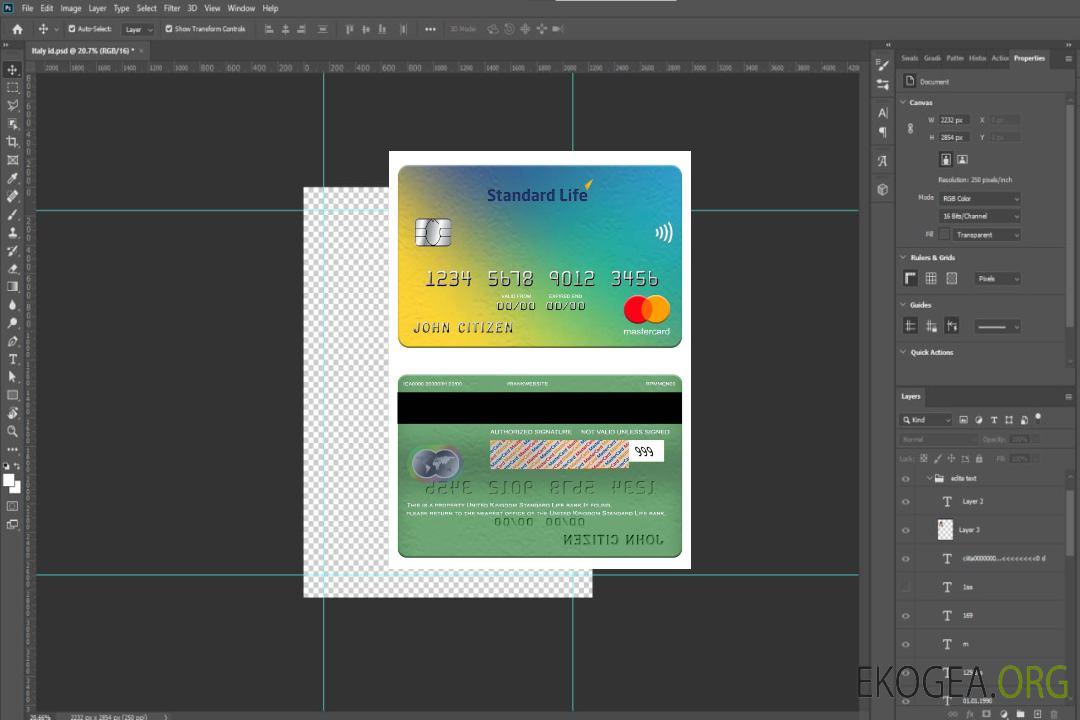The width and height of the screenshot is (1080, 720).
Task: Open the File menu
Action: (x=28, y=8)
